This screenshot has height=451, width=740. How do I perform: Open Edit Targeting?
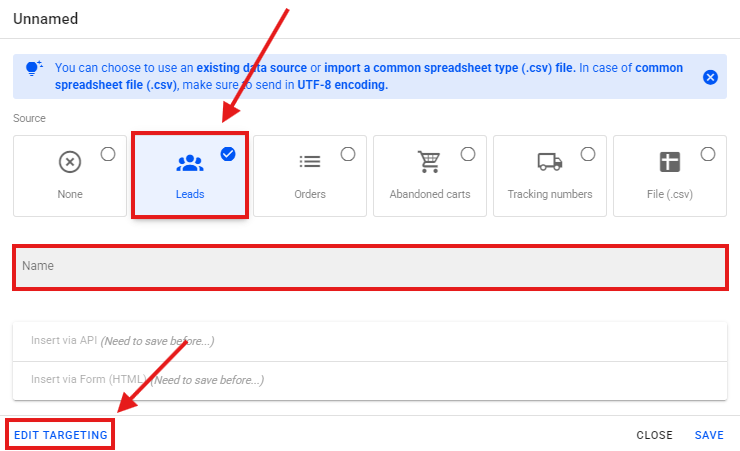coord(61,435)
